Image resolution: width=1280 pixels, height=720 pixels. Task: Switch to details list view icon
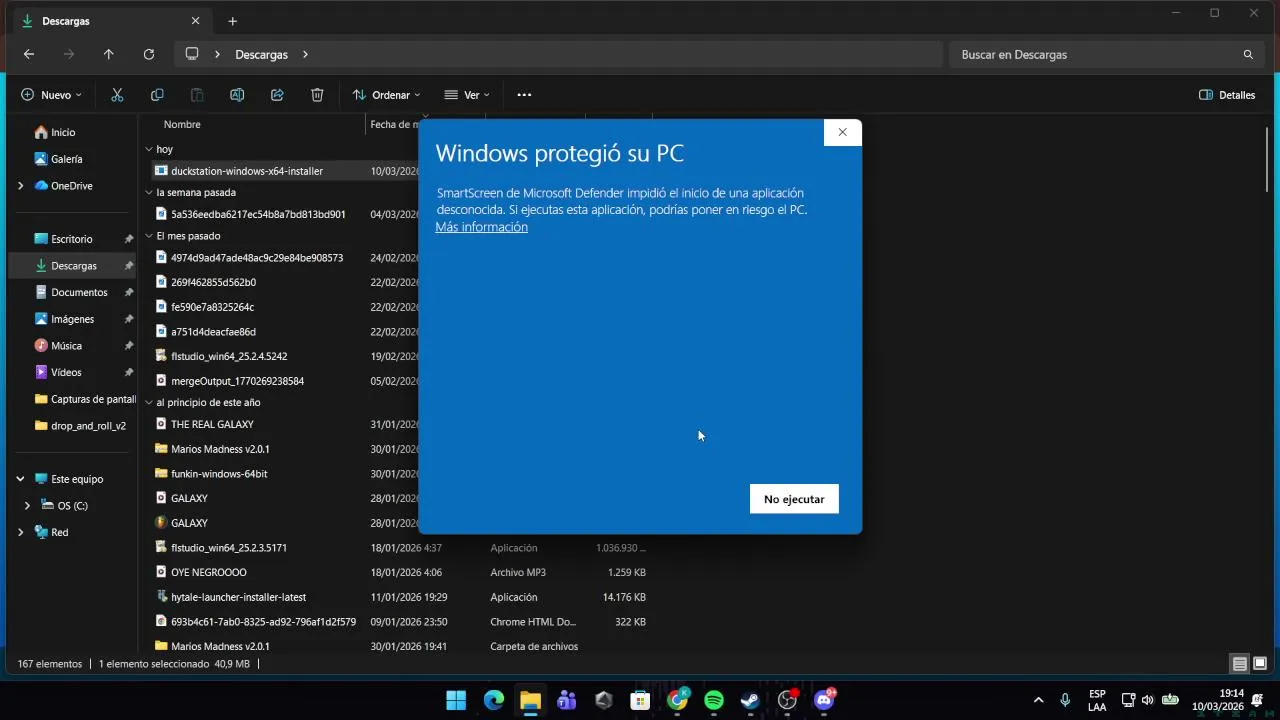tap(1239, 664)
